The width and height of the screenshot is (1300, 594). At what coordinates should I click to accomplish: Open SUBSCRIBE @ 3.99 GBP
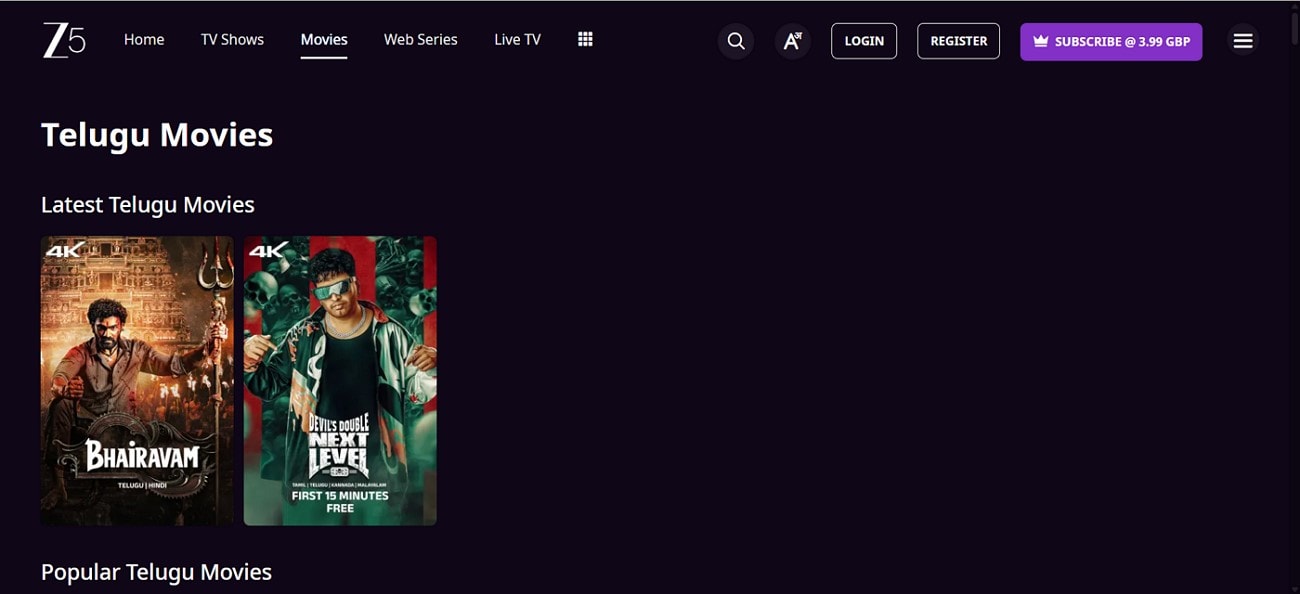[x=1111, y=41]
